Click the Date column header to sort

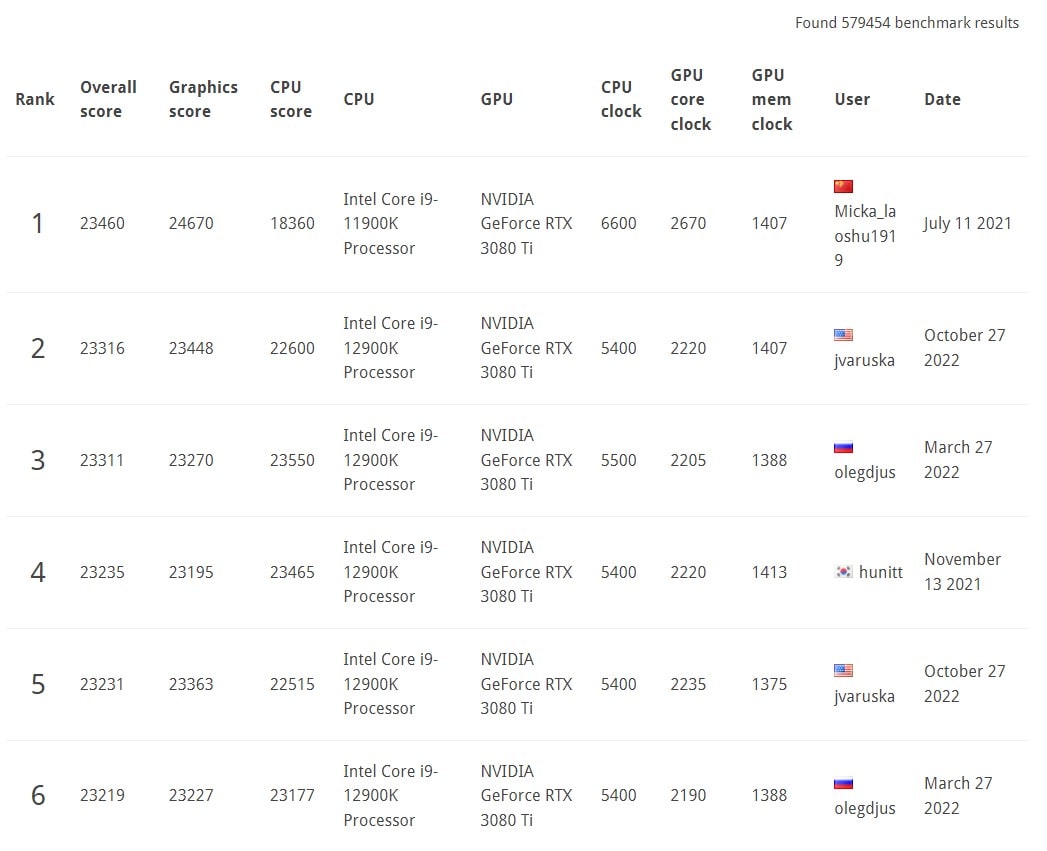tap(942, 99)
